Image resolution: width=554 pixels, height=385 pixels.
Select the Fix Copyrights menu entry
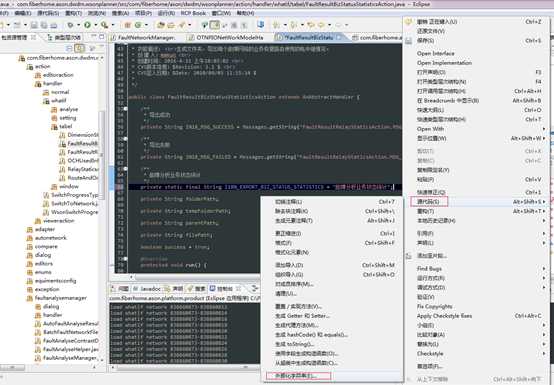coord(434,307)
